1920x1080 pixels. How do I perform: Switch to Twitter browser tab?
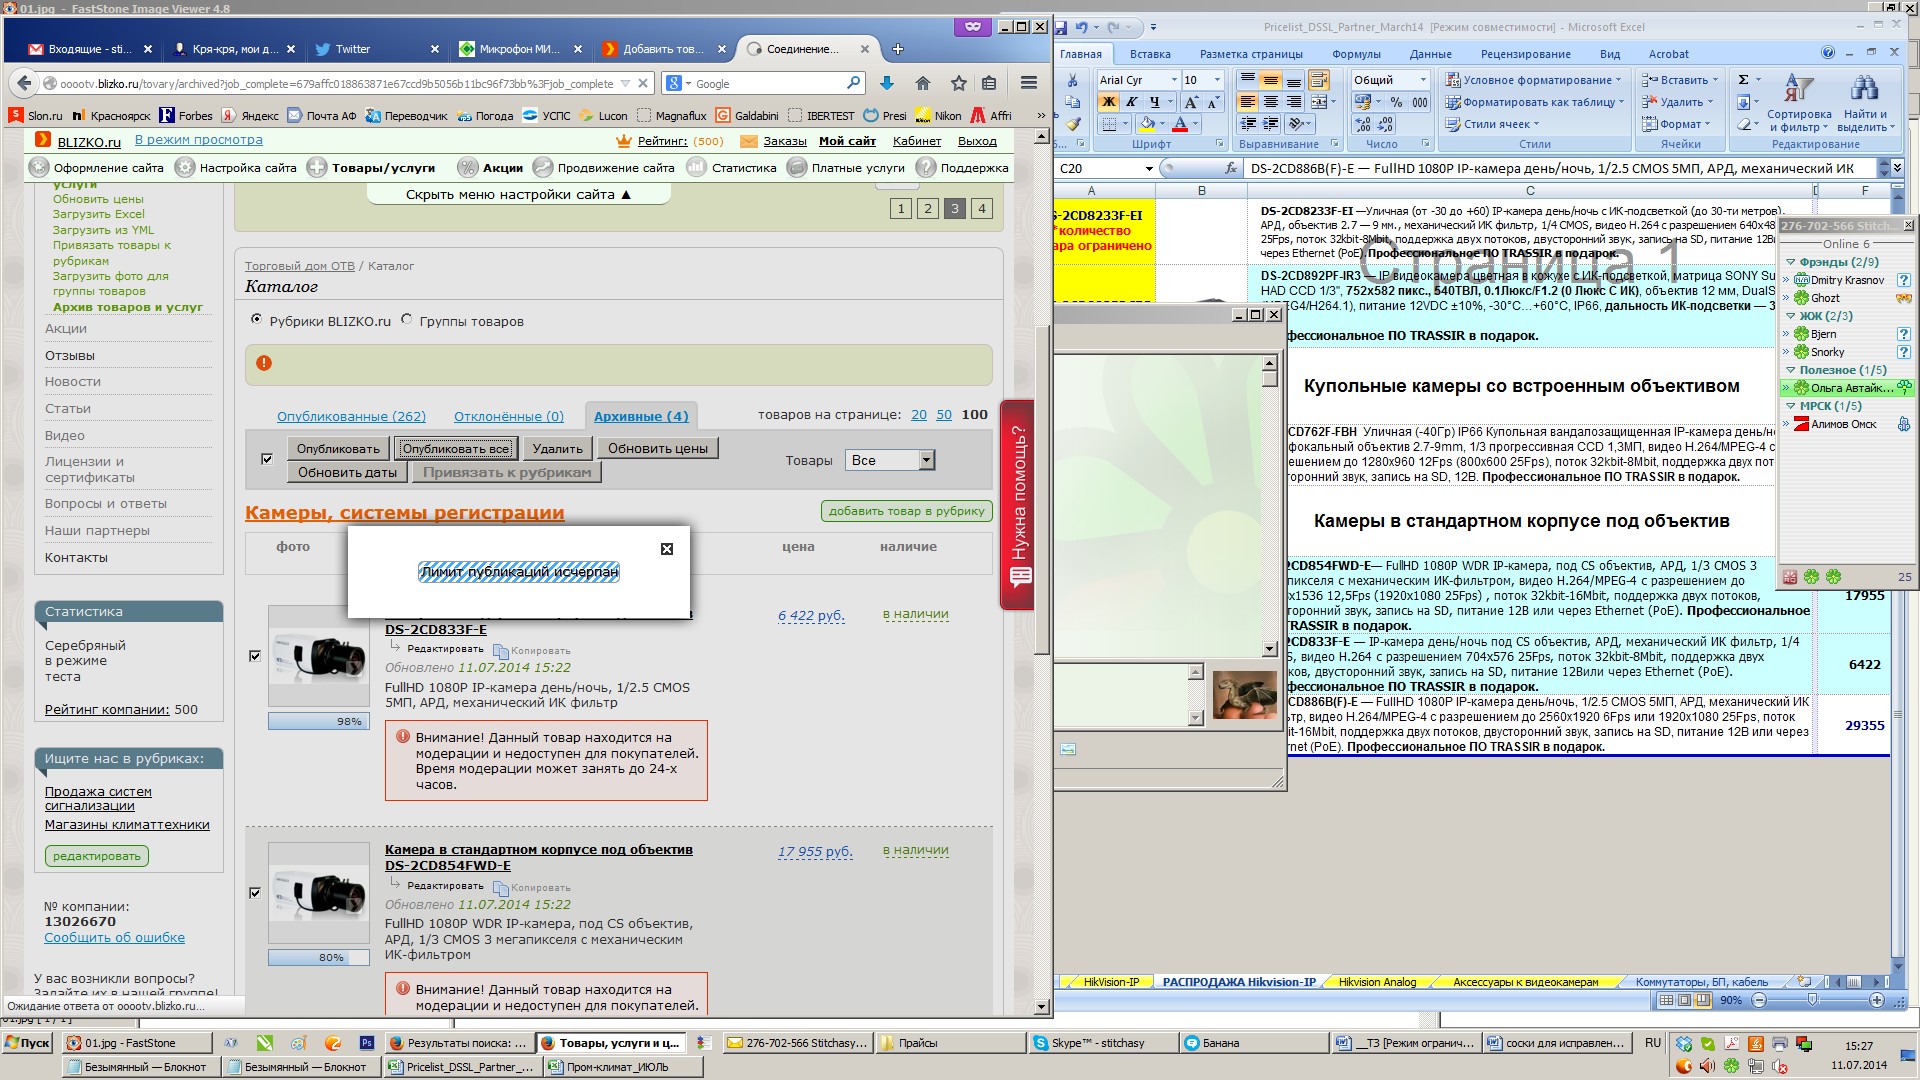376,49
